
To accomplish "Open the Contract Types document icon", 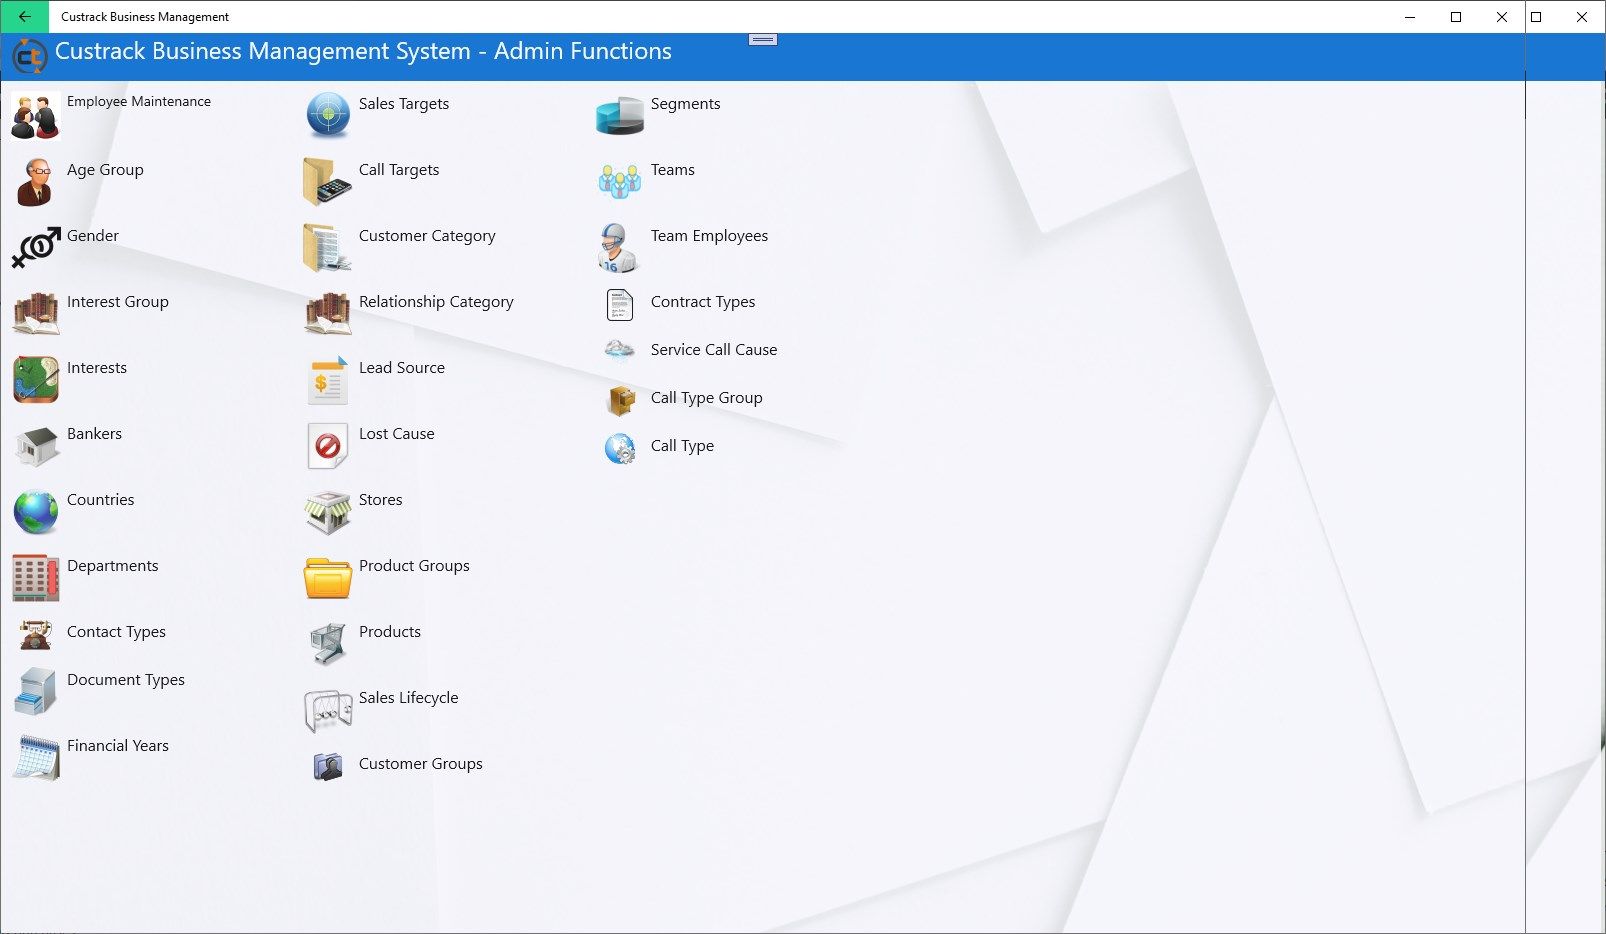I will click(x=620, y=304).
